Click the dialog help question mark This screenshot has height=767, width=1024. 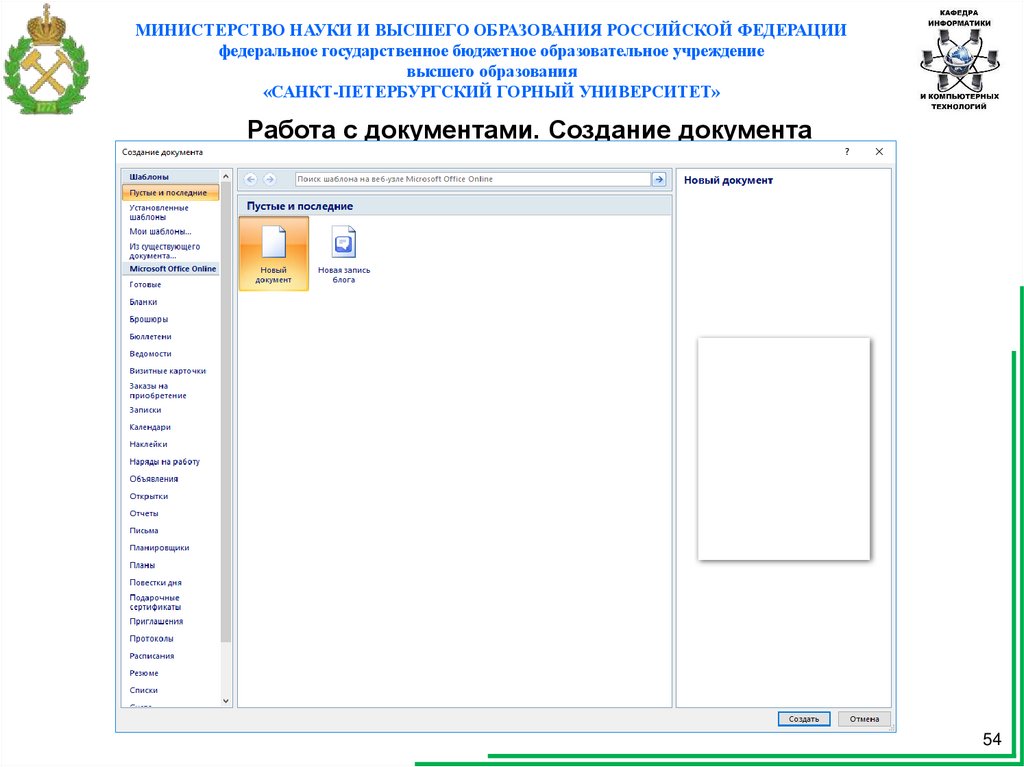click(x=847, y=152)
